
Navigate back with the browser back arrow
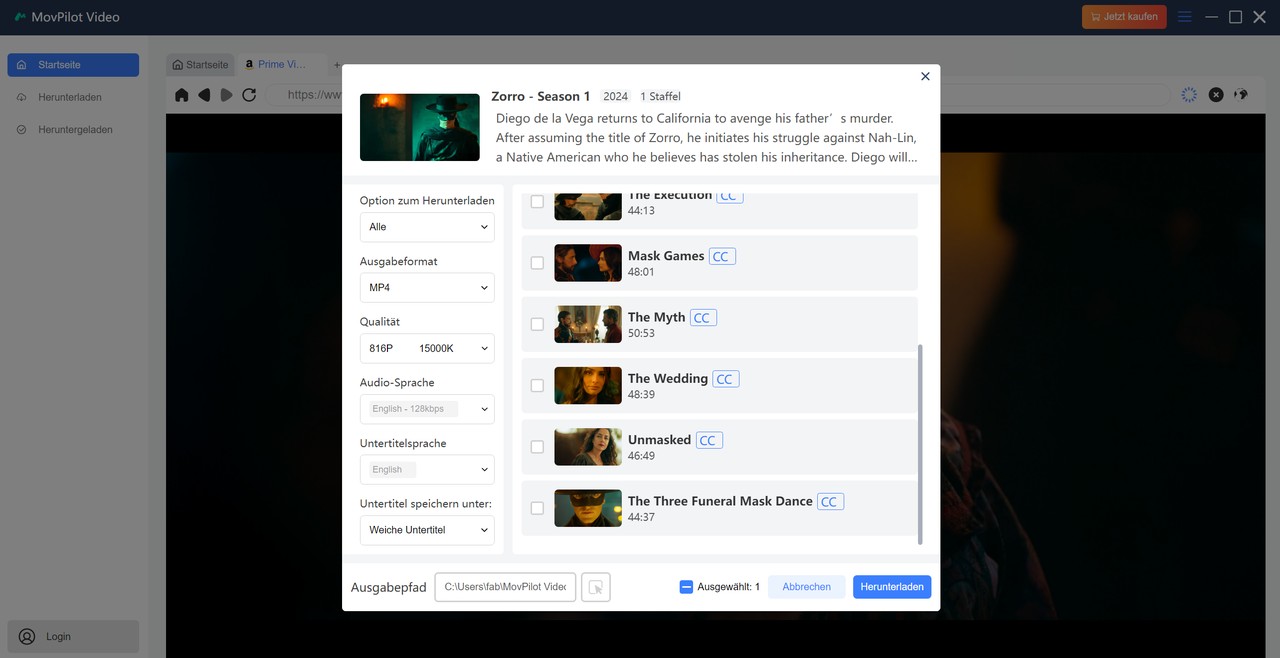(x=203, y=94)
